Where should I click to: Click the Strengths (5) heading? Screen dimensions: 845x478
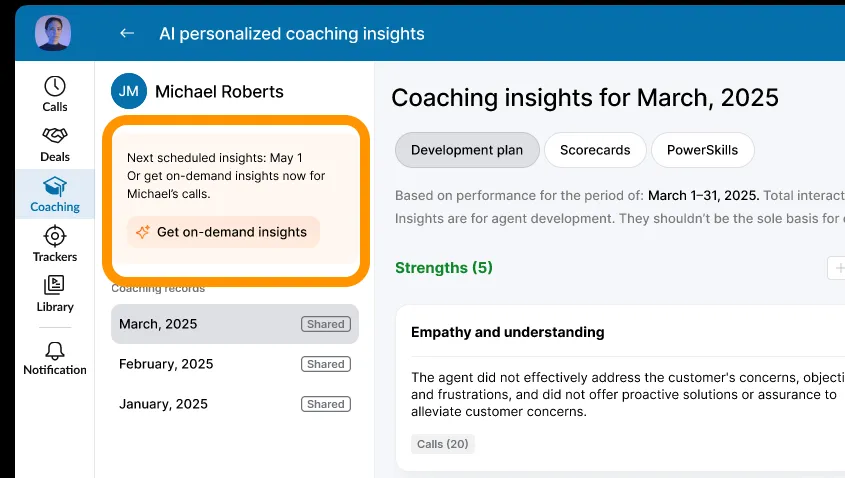tap(444, 268)
